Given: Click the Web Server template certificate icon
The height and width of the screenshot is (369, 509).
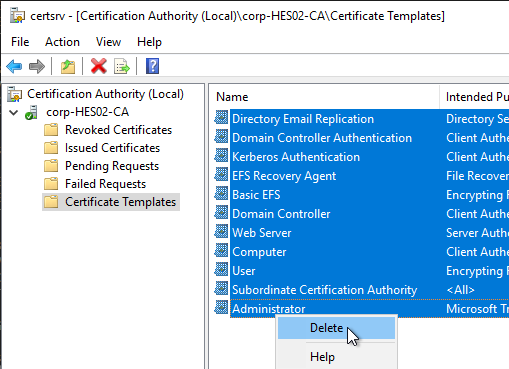Looking at the screenshot, I should tap(221, 232).
